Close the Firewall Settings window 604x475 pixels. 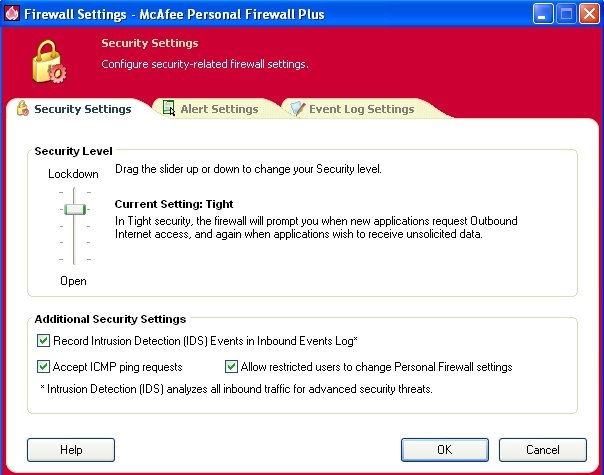tap(590, 14)
